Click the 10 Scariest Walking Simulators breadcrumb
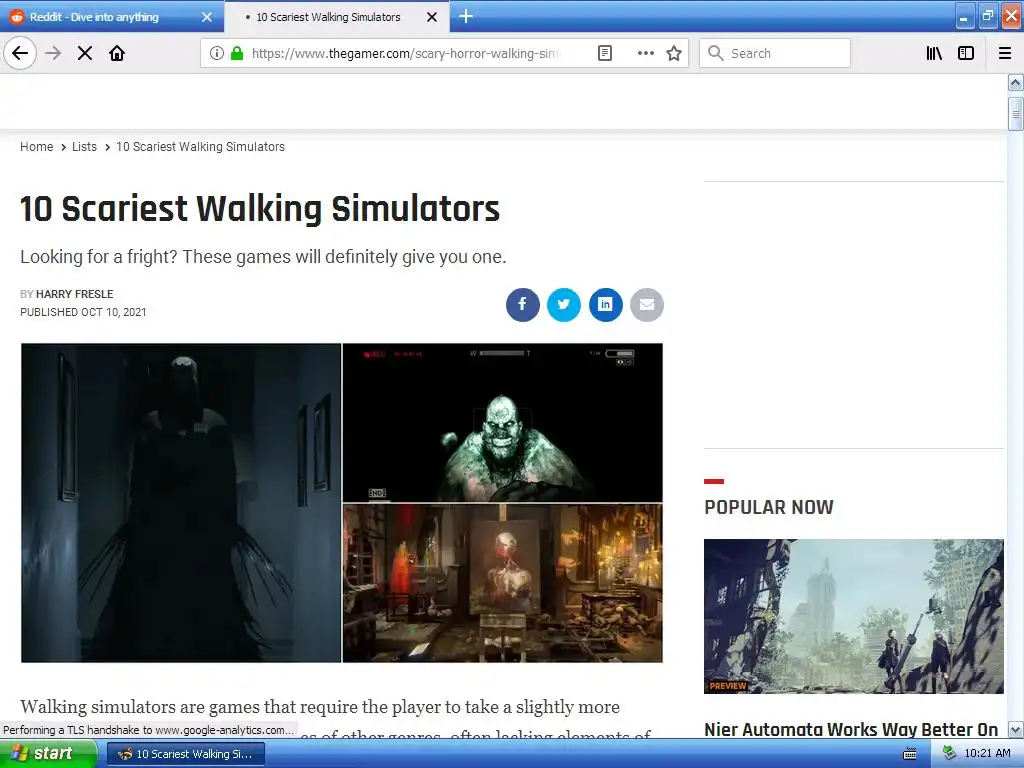 [200, 147]
